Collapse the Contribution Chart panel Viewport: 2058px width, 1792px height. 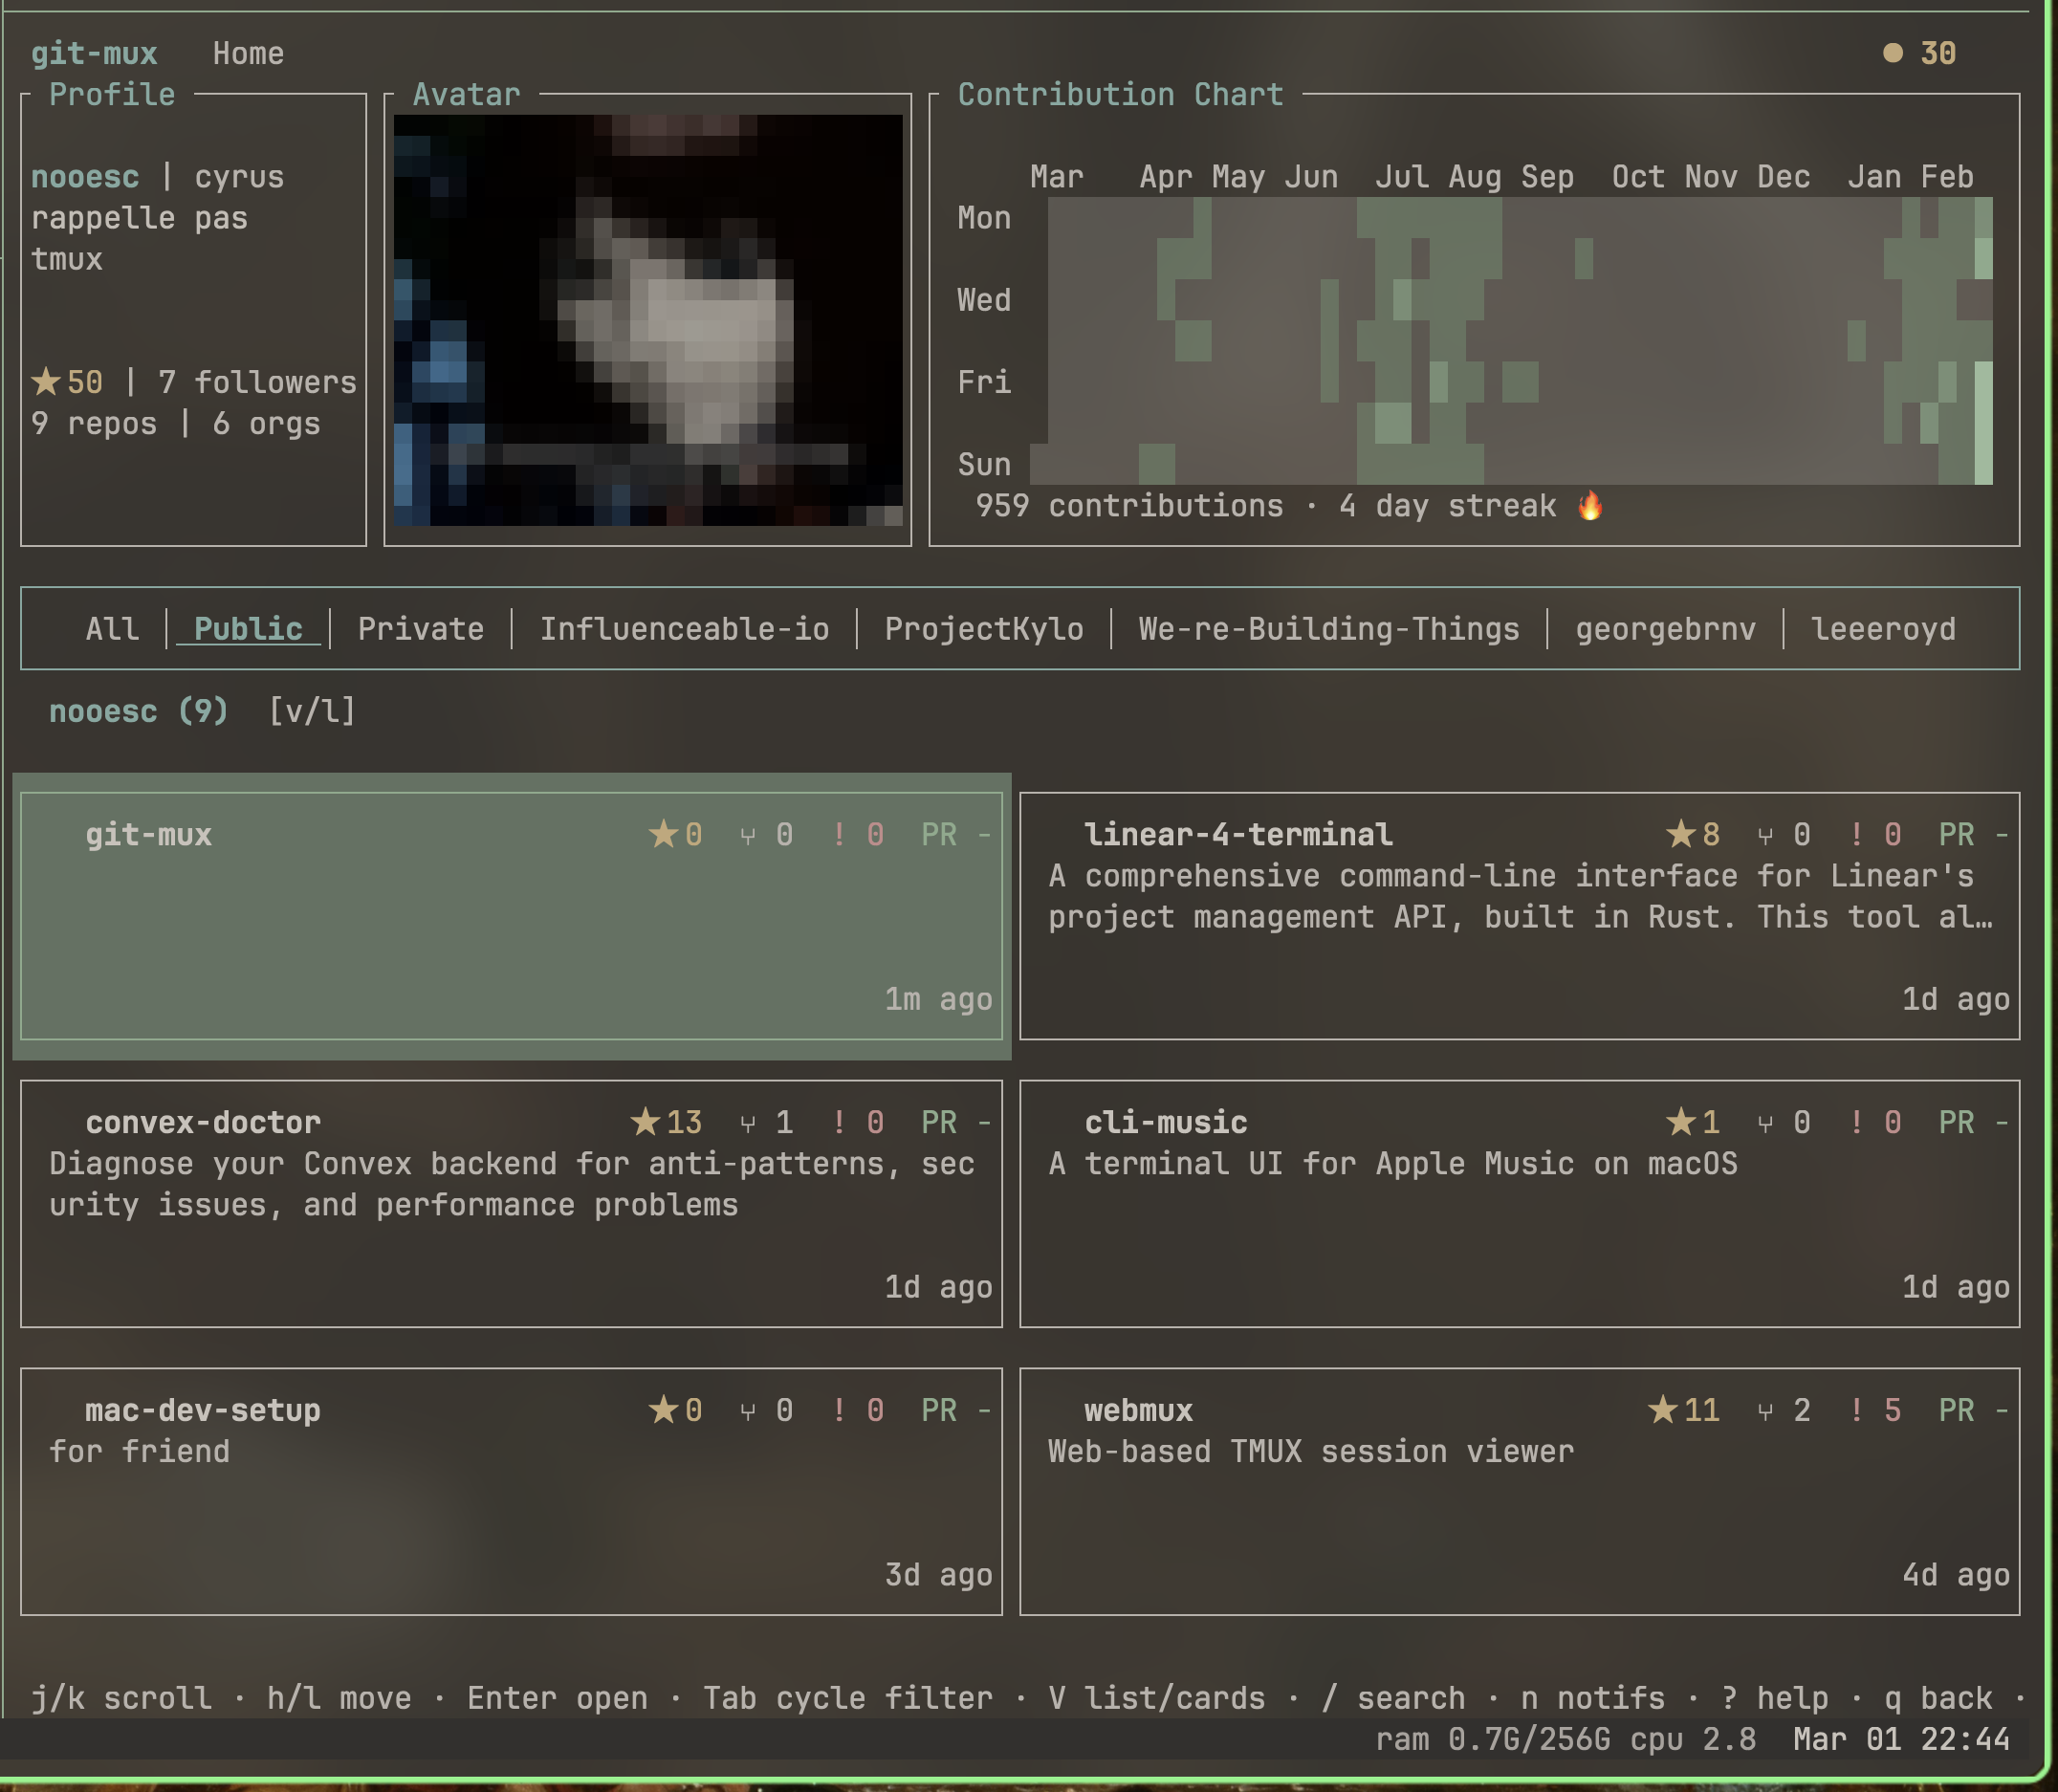pos(1120,93)
